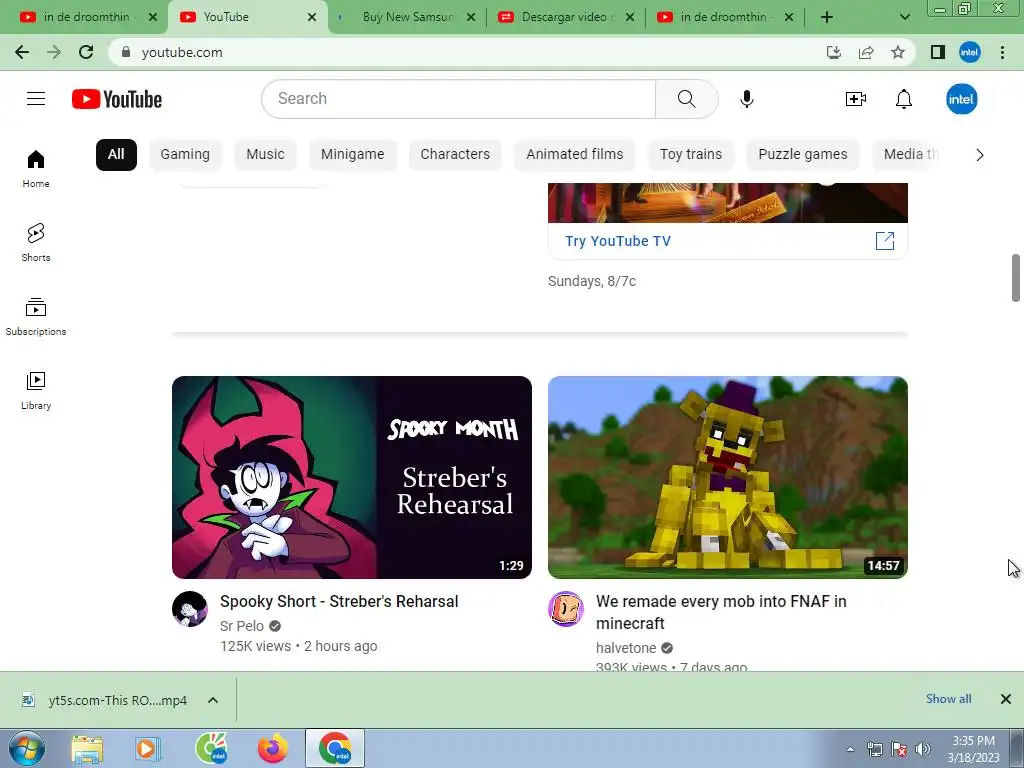Open Shorts in the sidebar
Image resolution: width=1024 pixels, height=768 pixels.
tap(36, 243)
